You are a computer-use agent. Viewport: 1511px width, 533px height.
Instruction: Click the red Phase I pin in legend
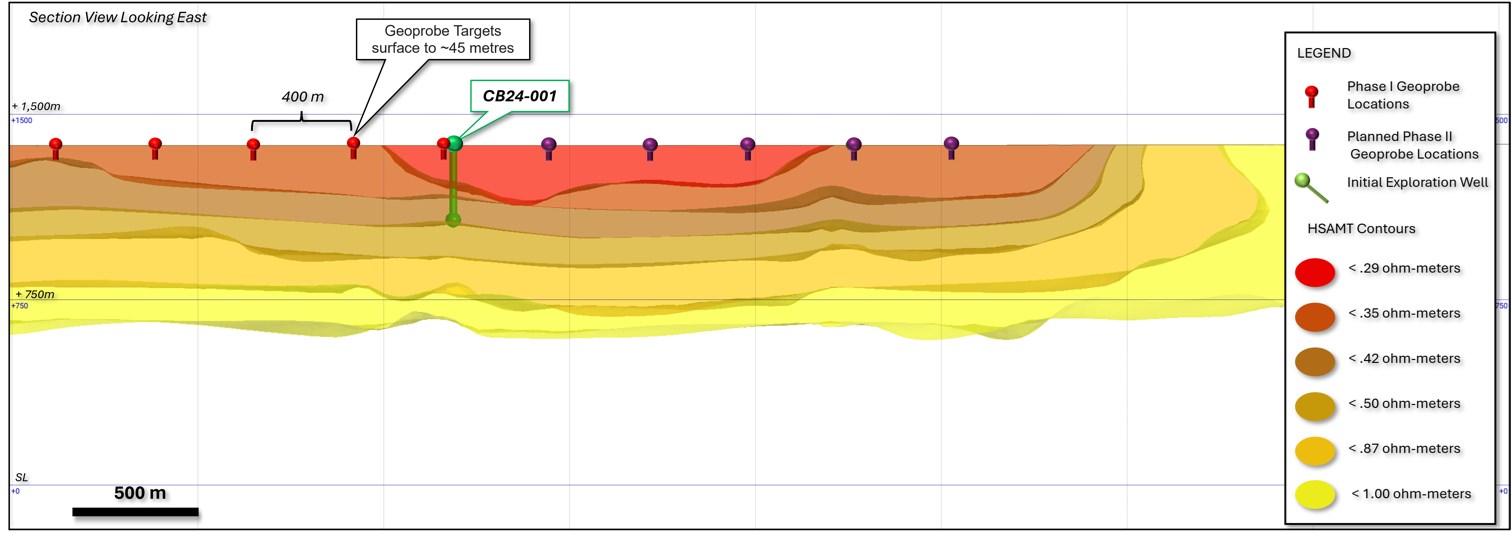(x=1312, y=95)
